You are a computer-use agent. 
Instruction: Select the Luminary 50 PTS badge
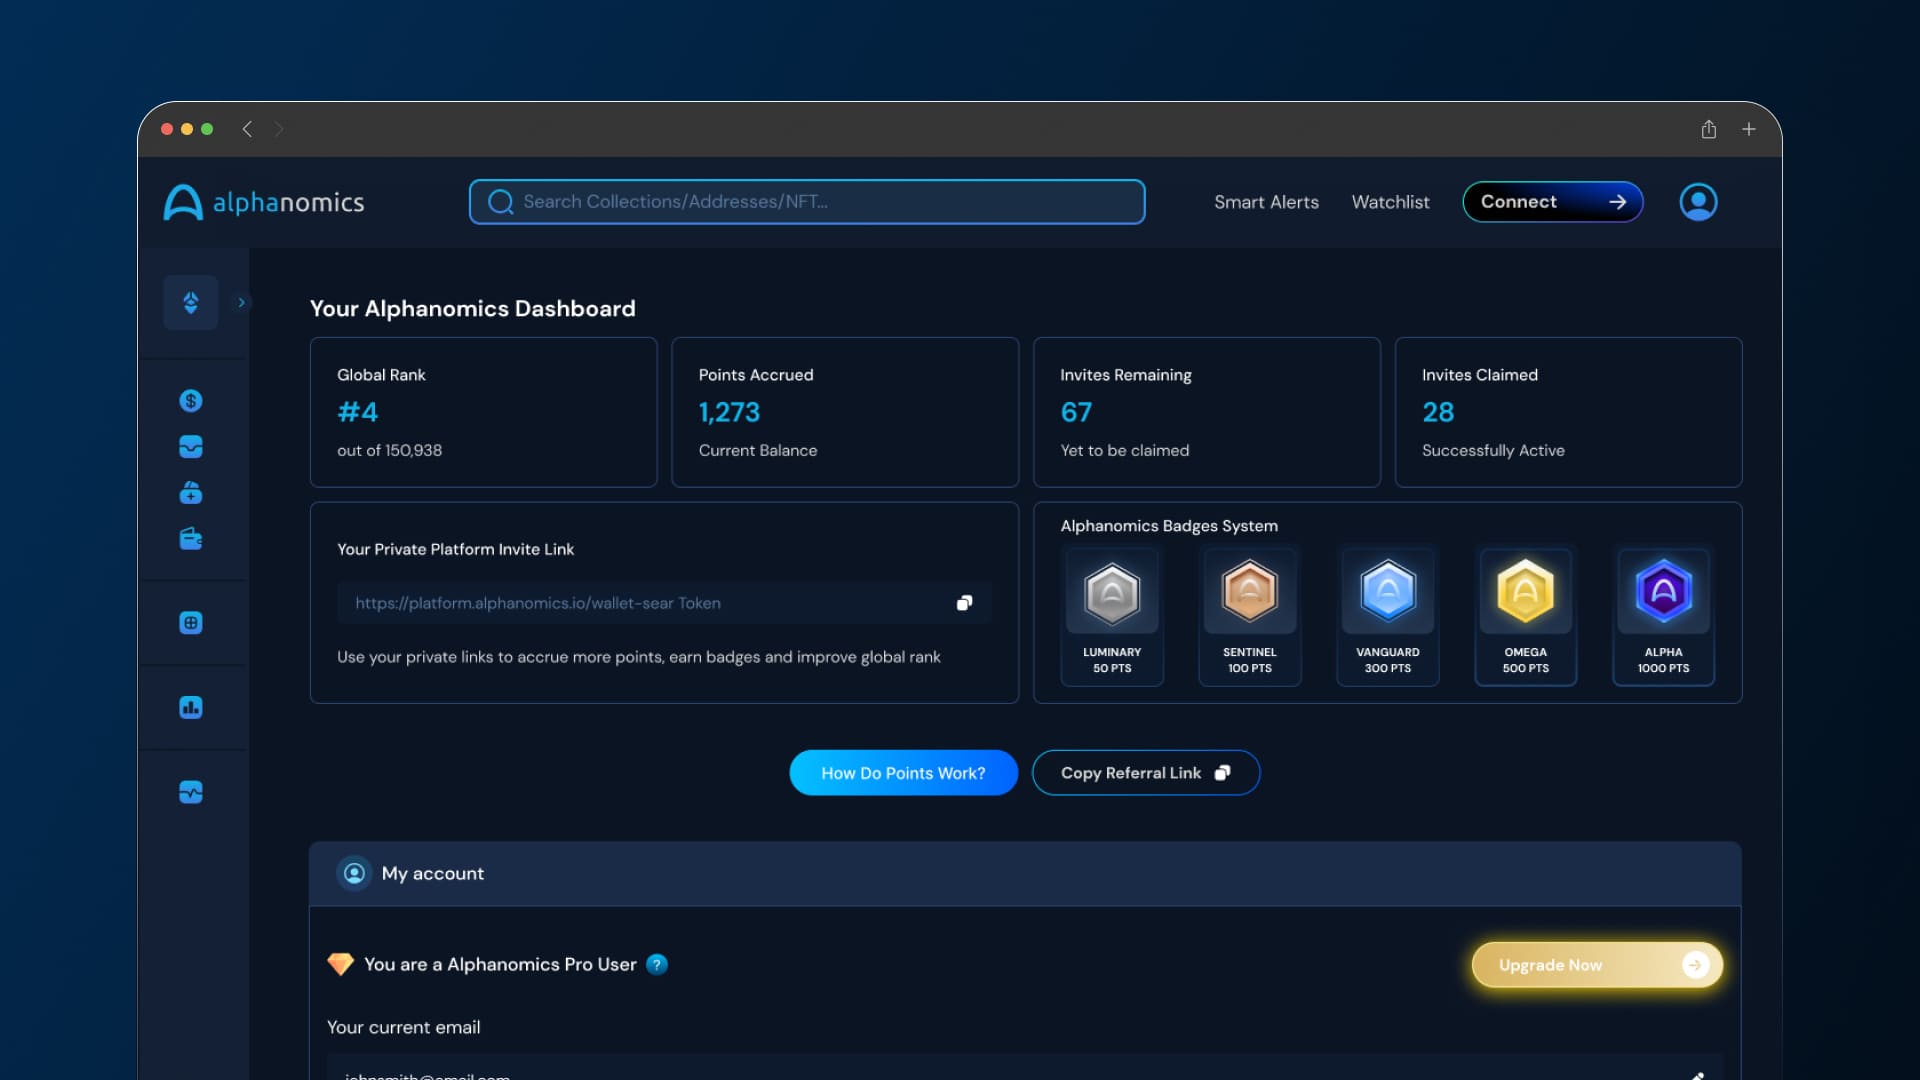[x=1112, y=616]
